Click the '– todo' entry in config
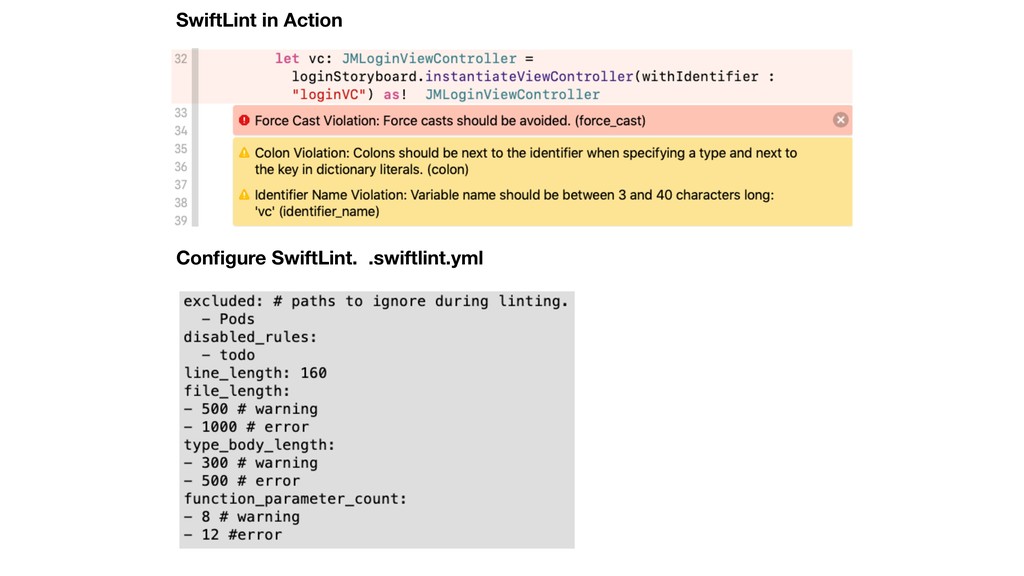 [228, 355]
